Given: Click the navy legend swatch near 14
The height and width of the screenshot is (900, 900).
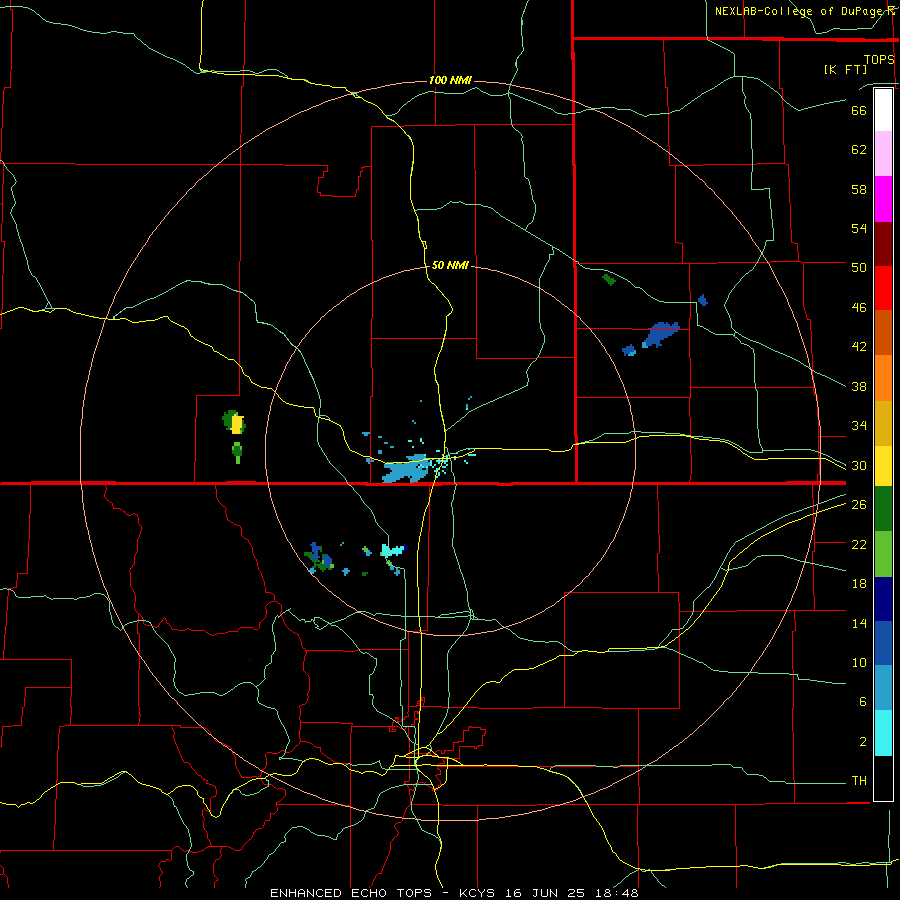Looking at the screenshot, I should 883,599.
